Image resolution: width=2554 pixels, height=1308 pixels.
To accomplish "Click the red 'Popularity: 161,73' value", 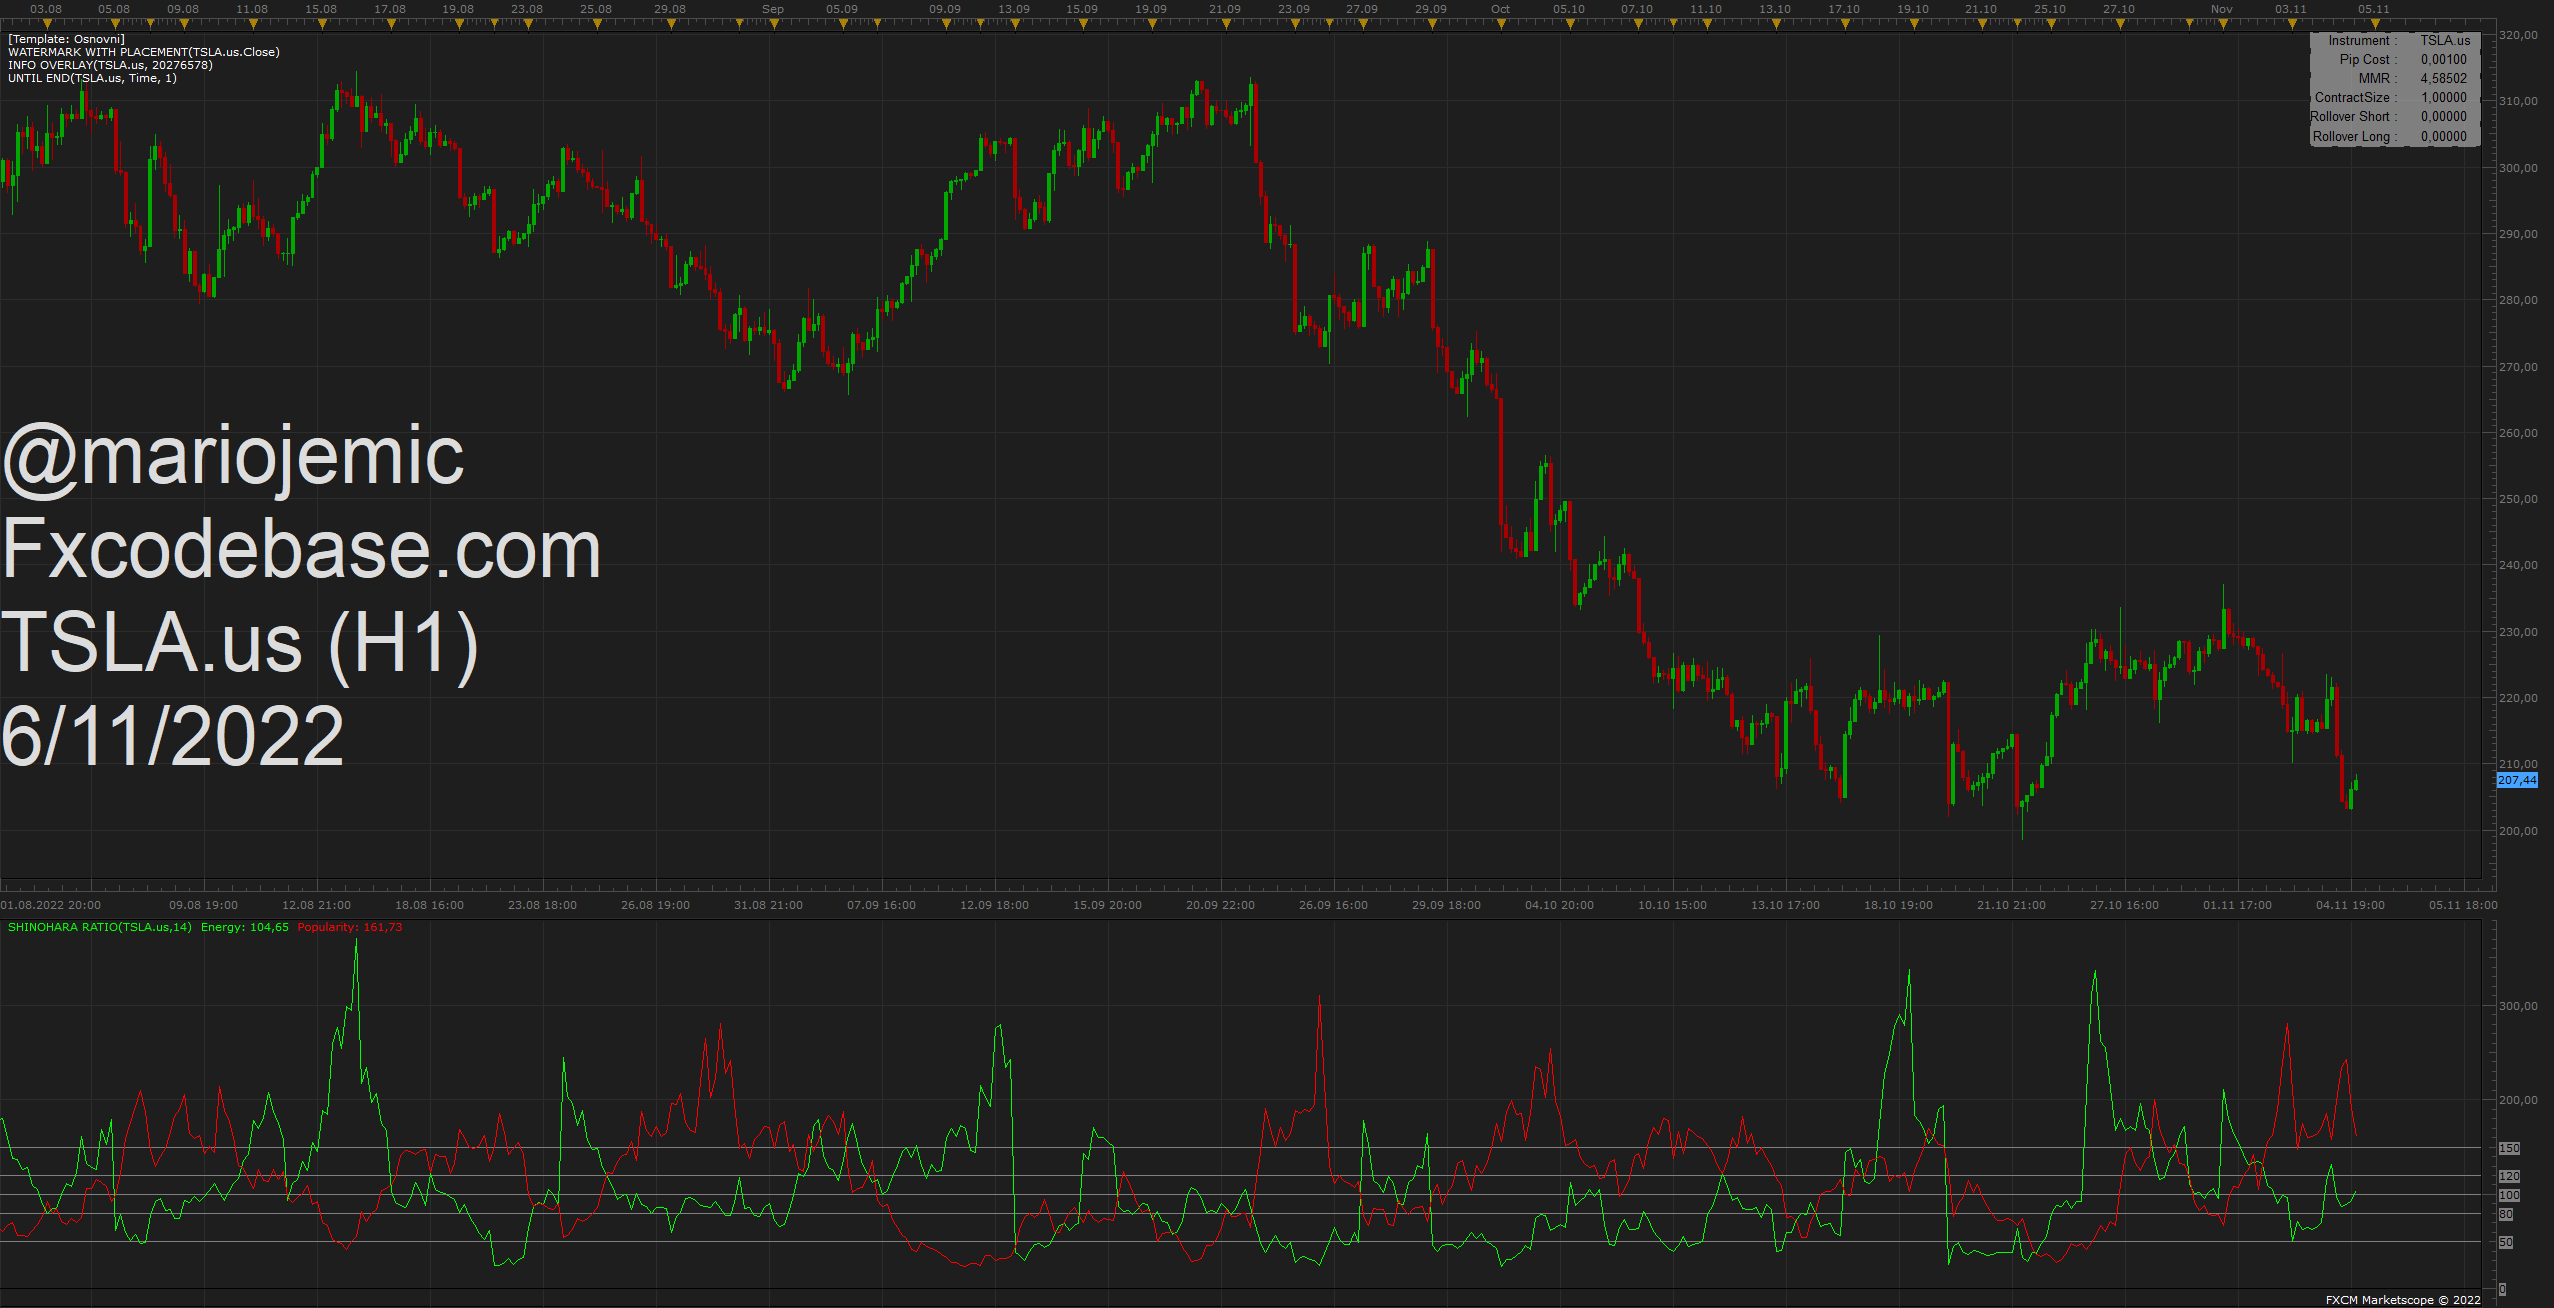I will tap(350, 927).
